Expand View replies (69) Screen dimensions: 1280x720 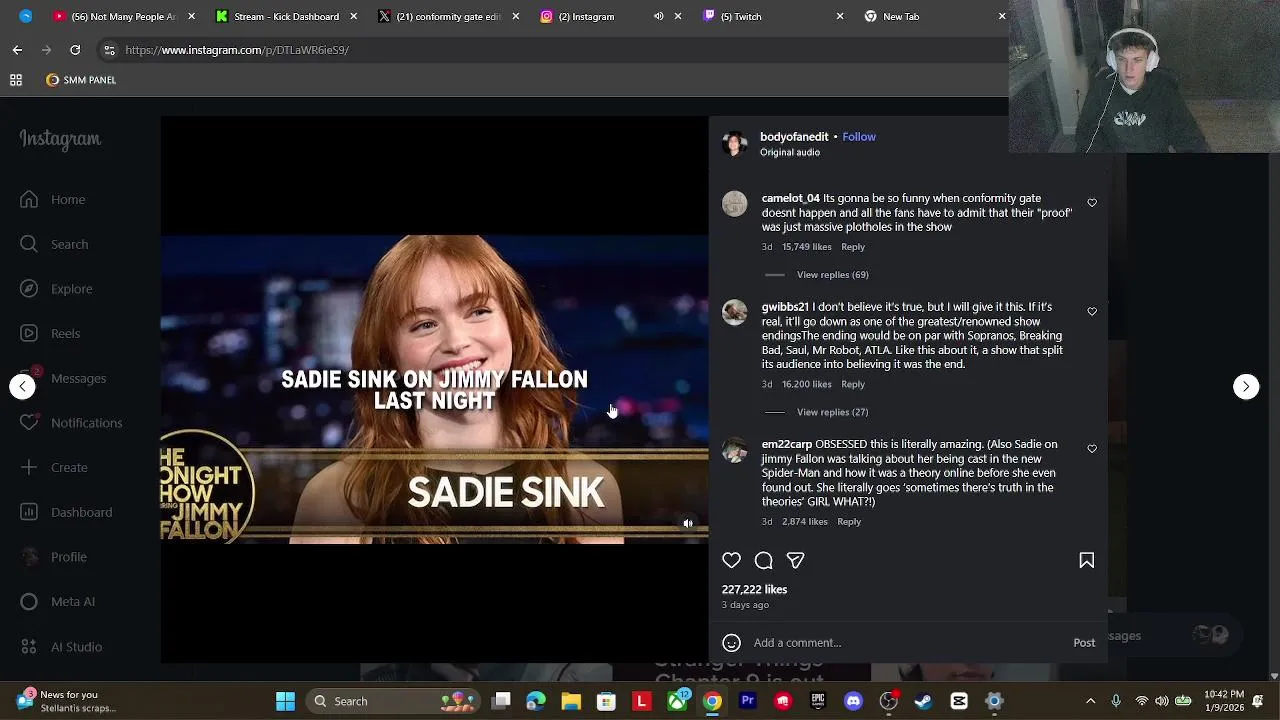coord(832,275)
